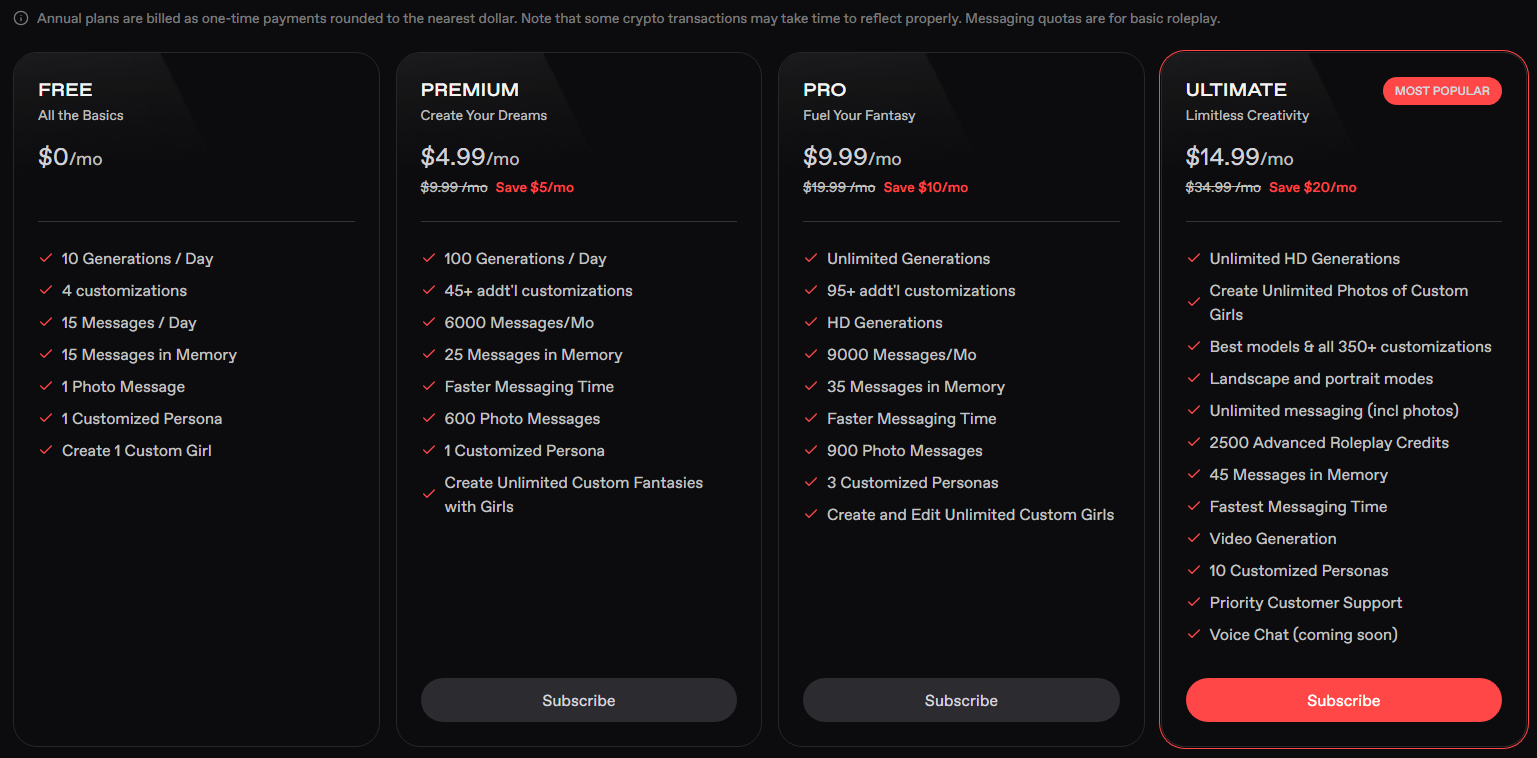Click the $14.99/mo Ultimate price

point(1239,157)
